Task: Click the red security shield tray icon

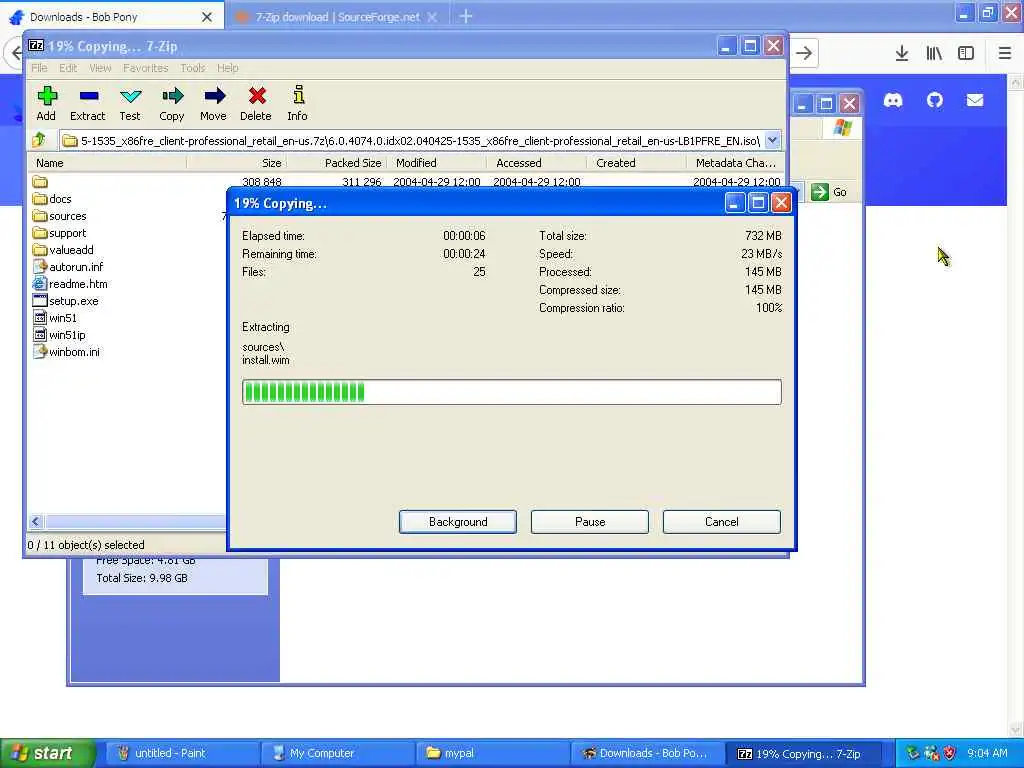Action: click(x=950, y=753)
